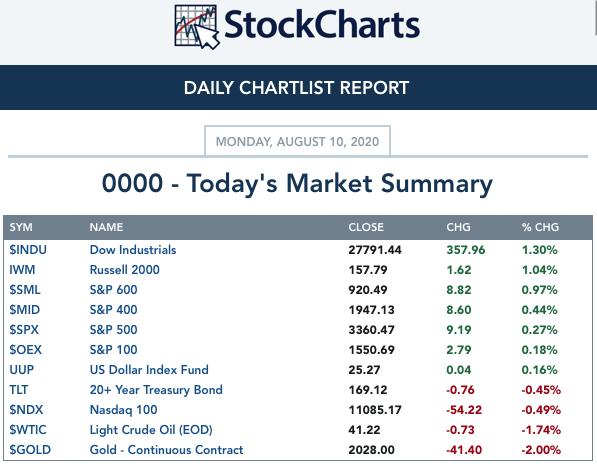The height and width of the screenshot is (464, 597).
Task: Open the Nasdaq 100 link
Action: click(123, 410)
